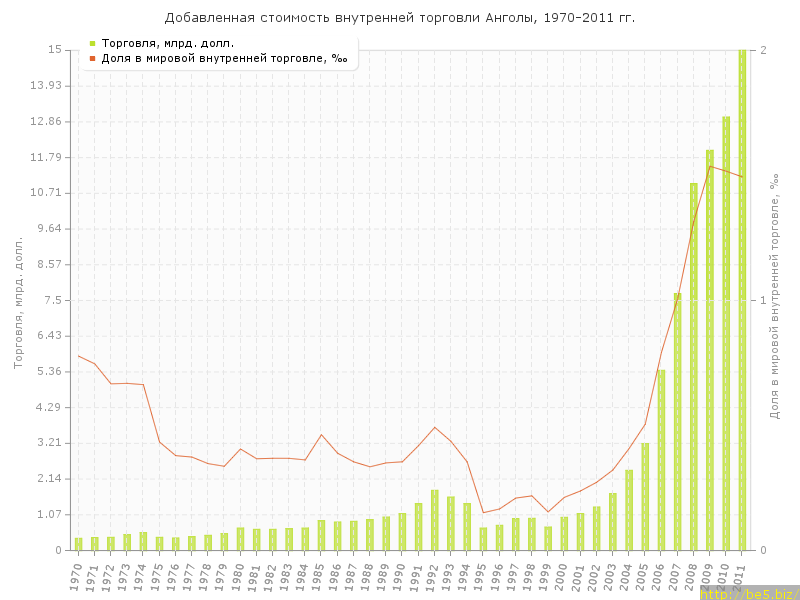
Task: Click the green legend marker for Торговля
Action: (92, 43)
